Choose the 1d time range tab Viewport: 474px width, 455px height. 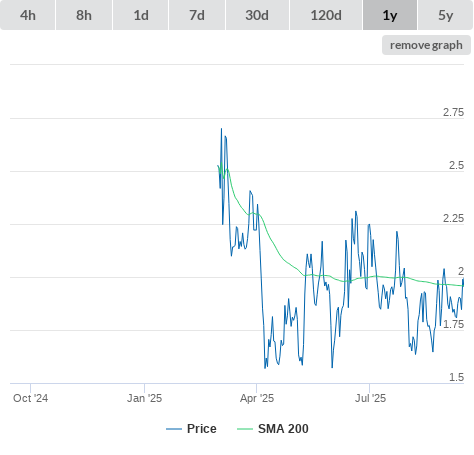141,15
